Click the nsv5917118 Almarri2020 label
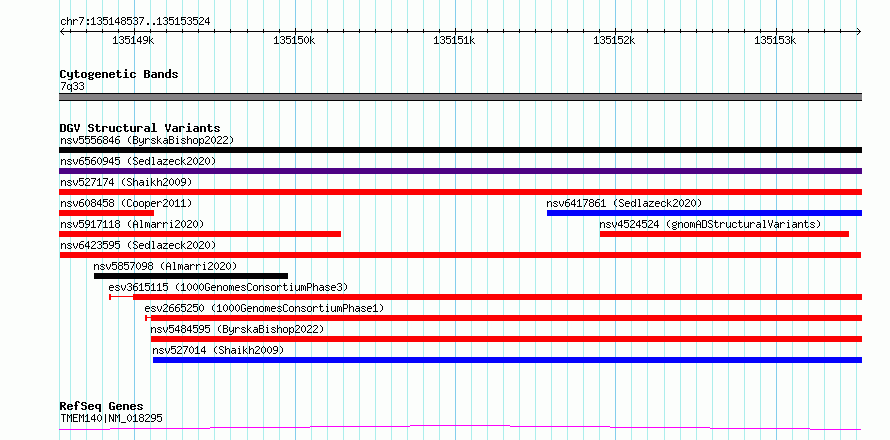 (132, 224)
